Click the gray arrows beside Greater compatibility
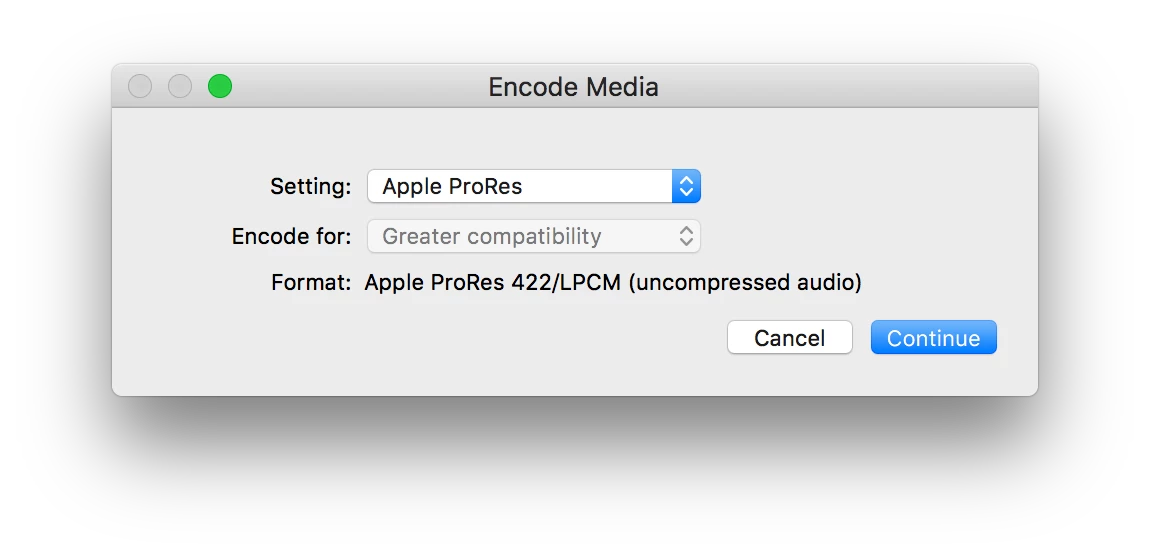Screen dimensions: 1150x556 [x=686, y=237]
